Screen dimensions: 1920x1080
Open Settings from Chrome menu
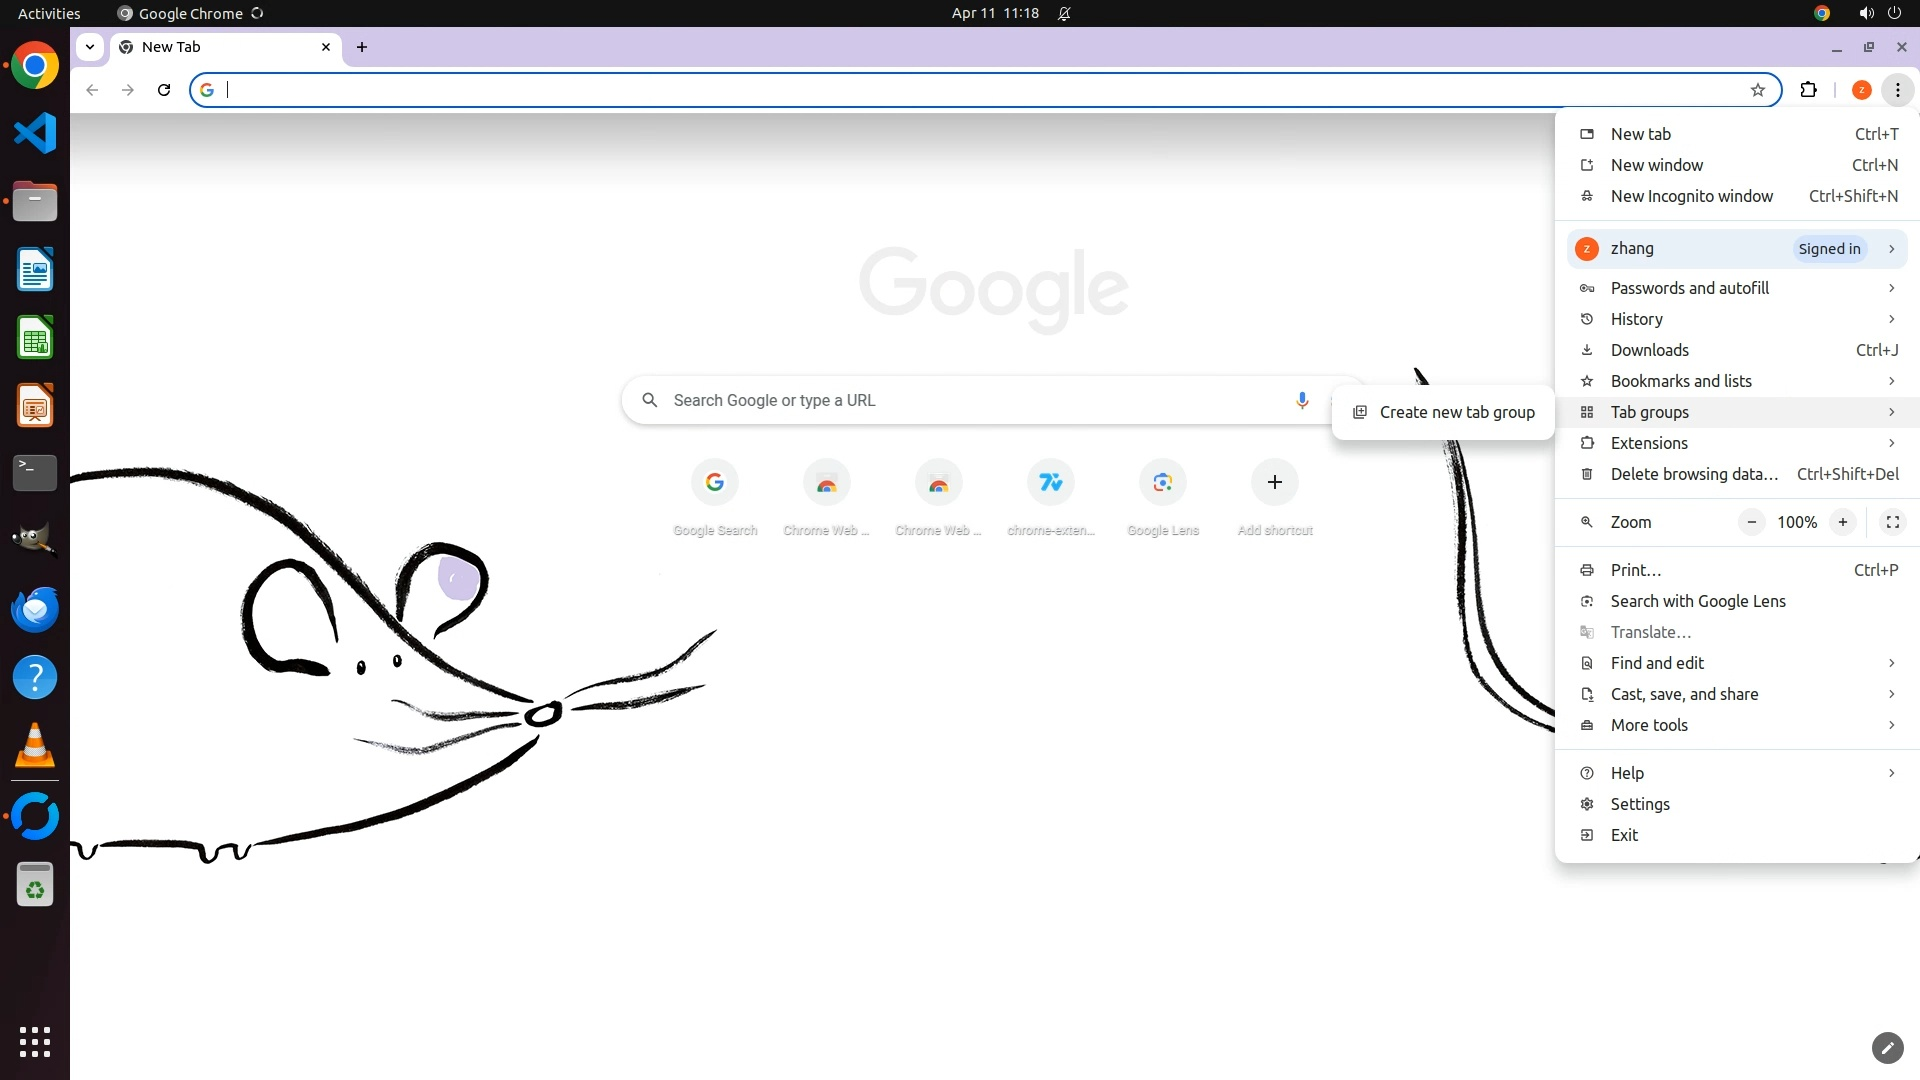pos(1639,804)
